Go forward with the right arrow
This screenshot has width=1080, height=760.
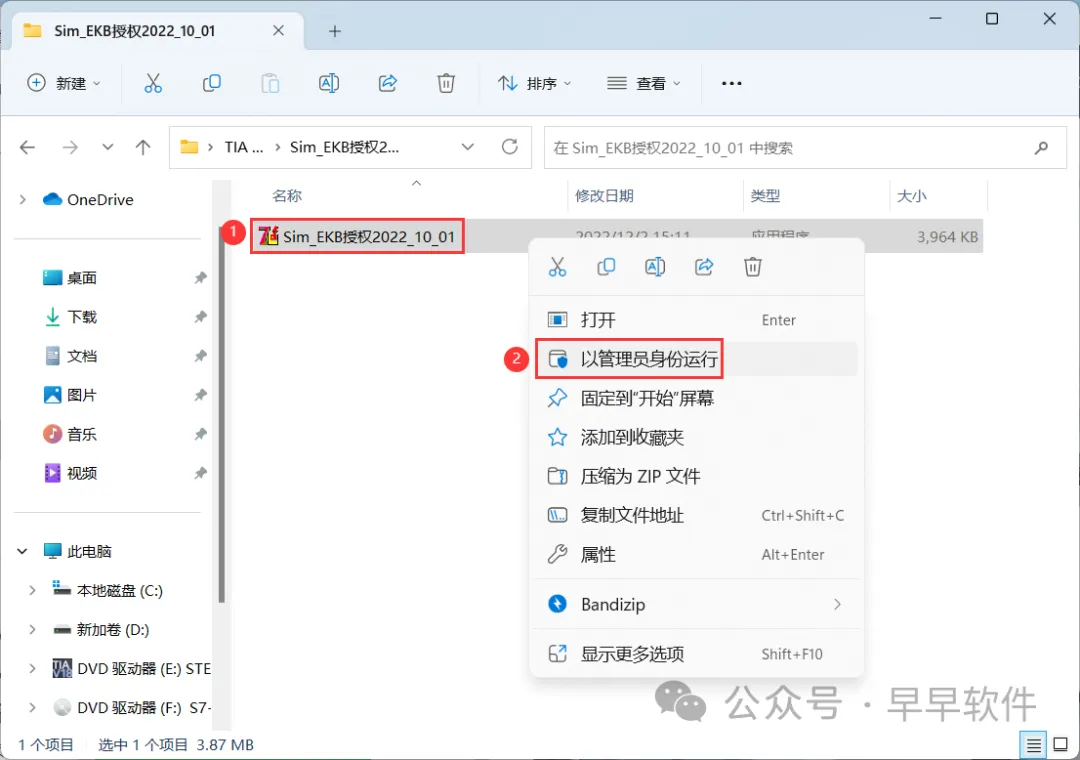(70, 147)
